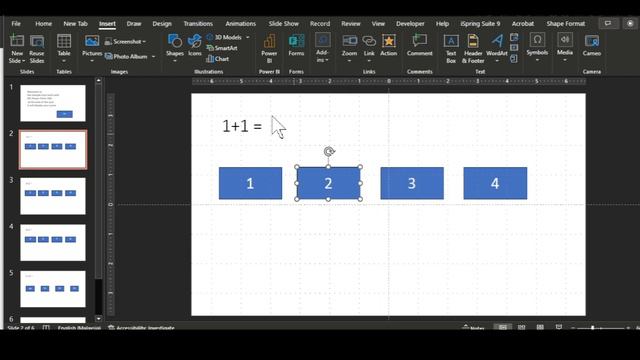Open Accessibility Investigate in status bar
Image resolution: width=640 pixels, height=360 pixels.
click(x=141, y=327)
